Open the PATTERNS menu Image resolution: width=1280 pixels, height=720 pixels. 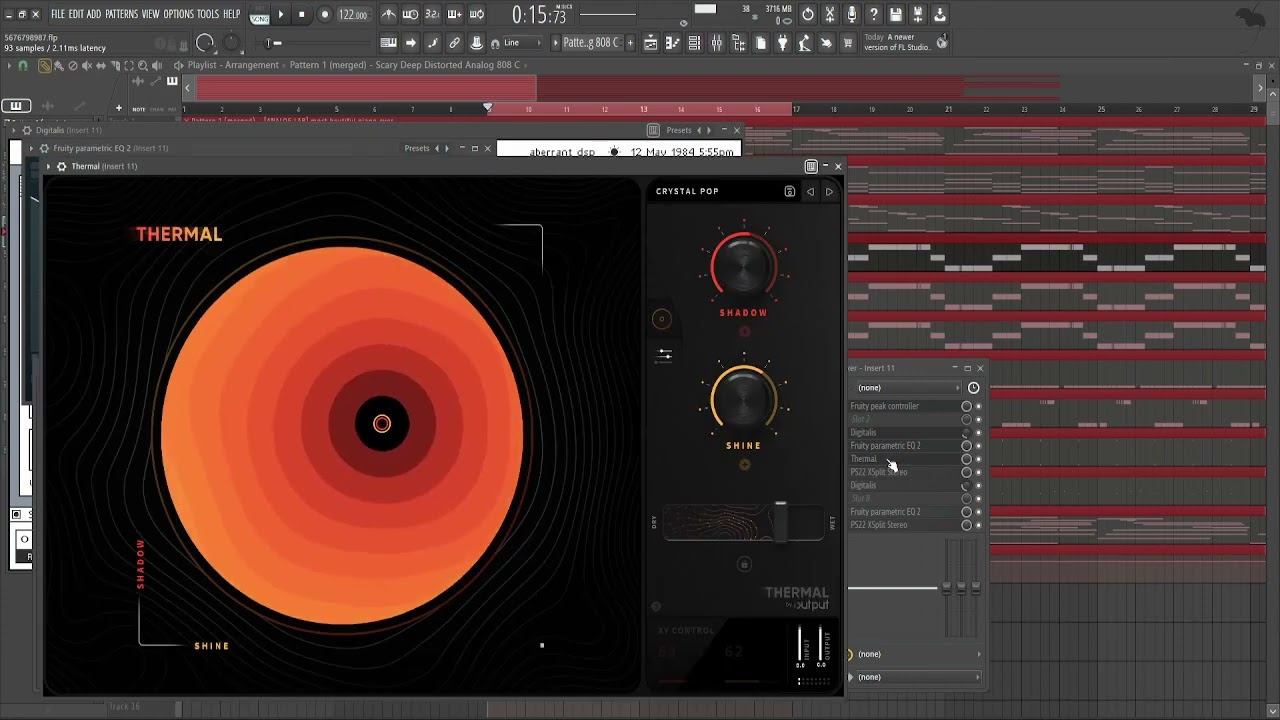[121, 14]
